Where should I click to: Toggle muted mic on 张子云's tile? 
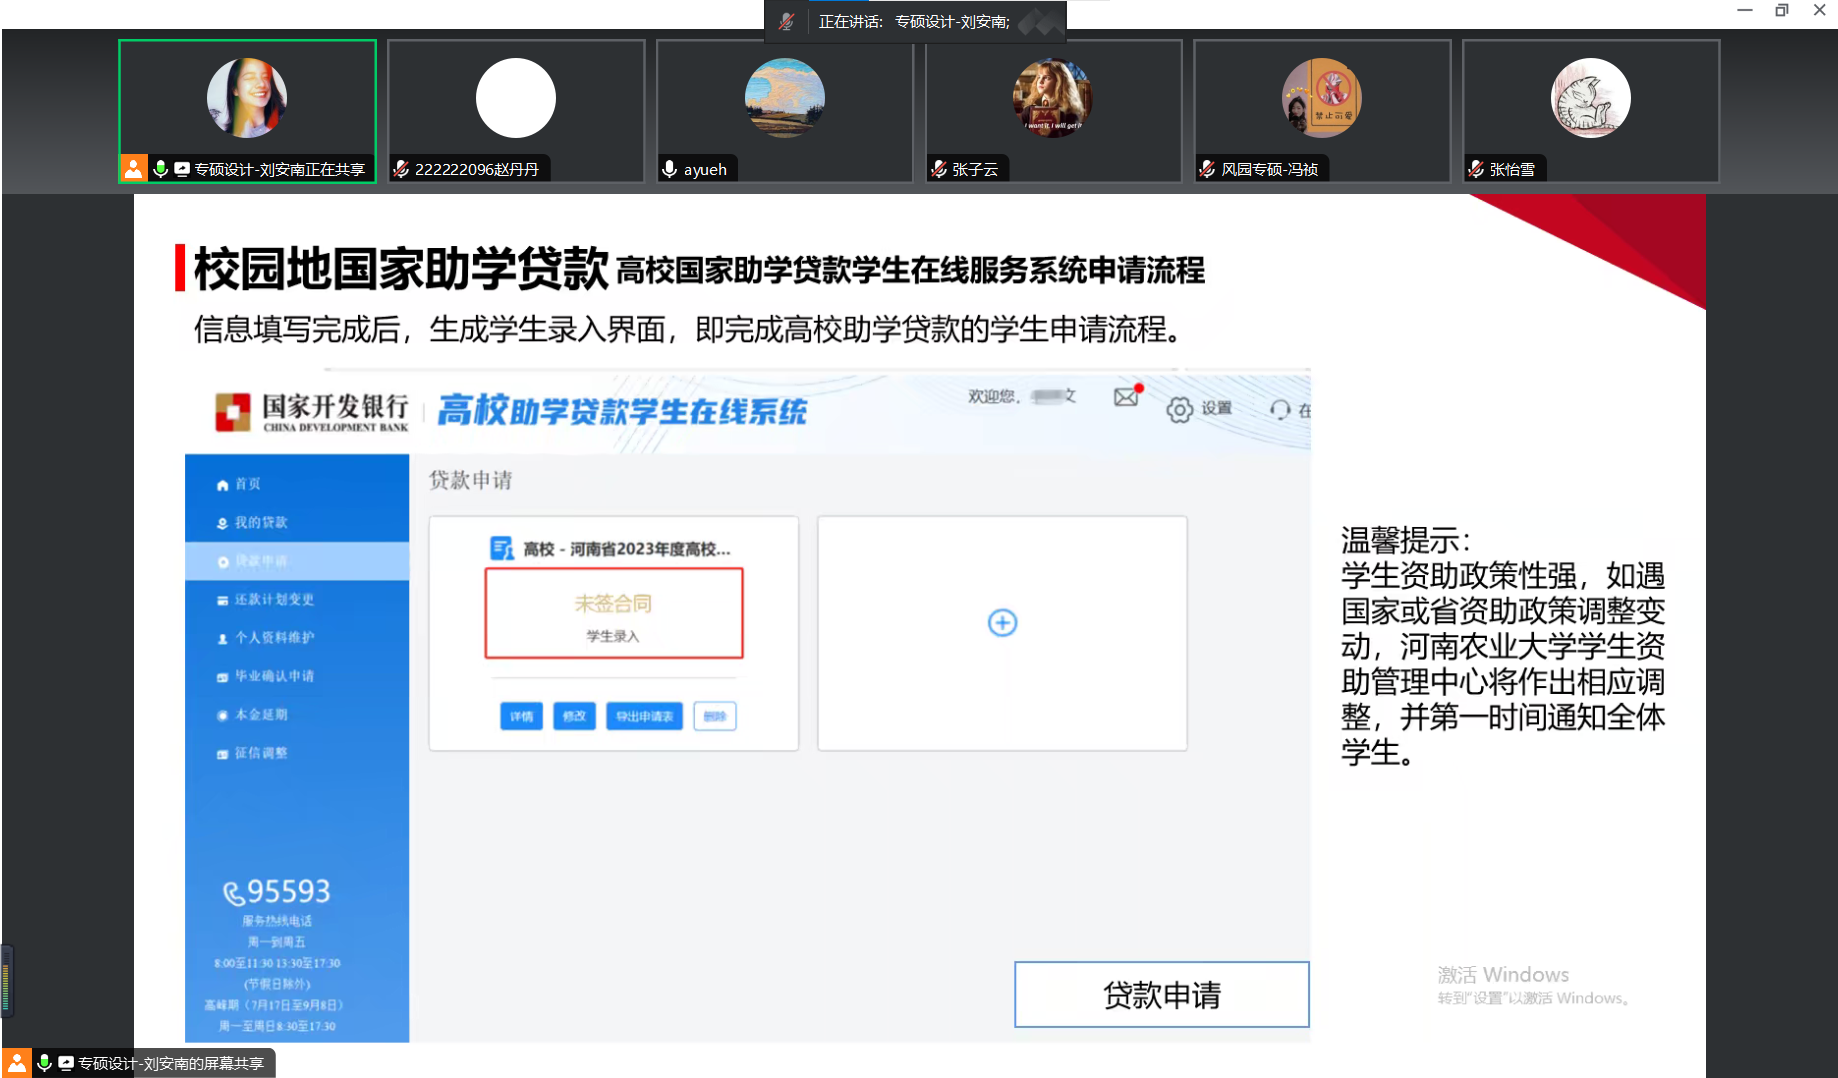point(938,169)
